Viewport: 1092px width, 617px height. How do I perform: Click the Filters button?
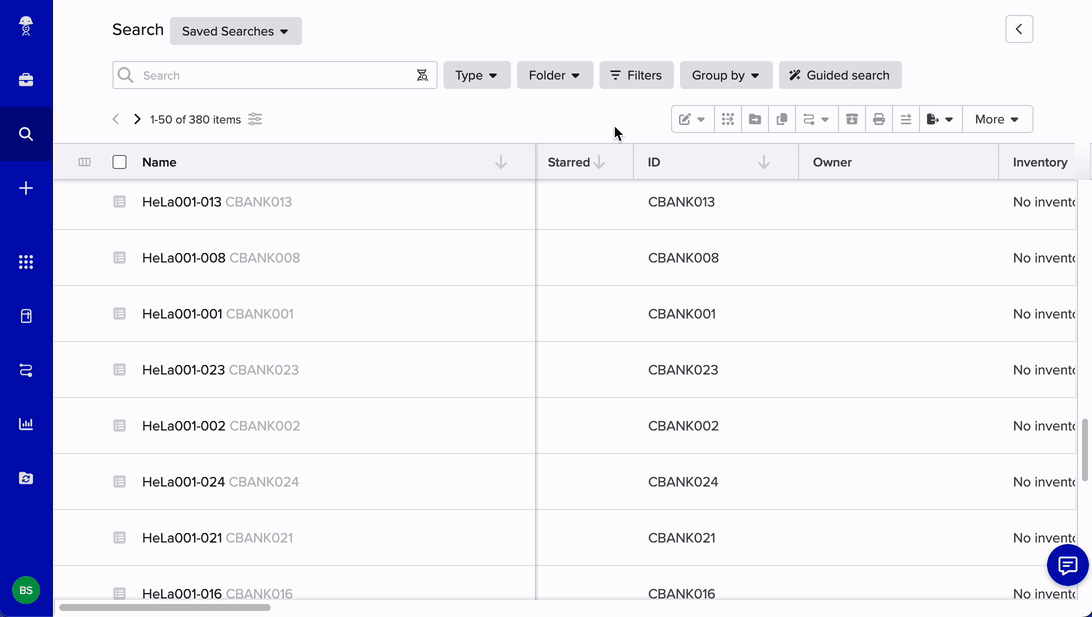tap(637, 75)
